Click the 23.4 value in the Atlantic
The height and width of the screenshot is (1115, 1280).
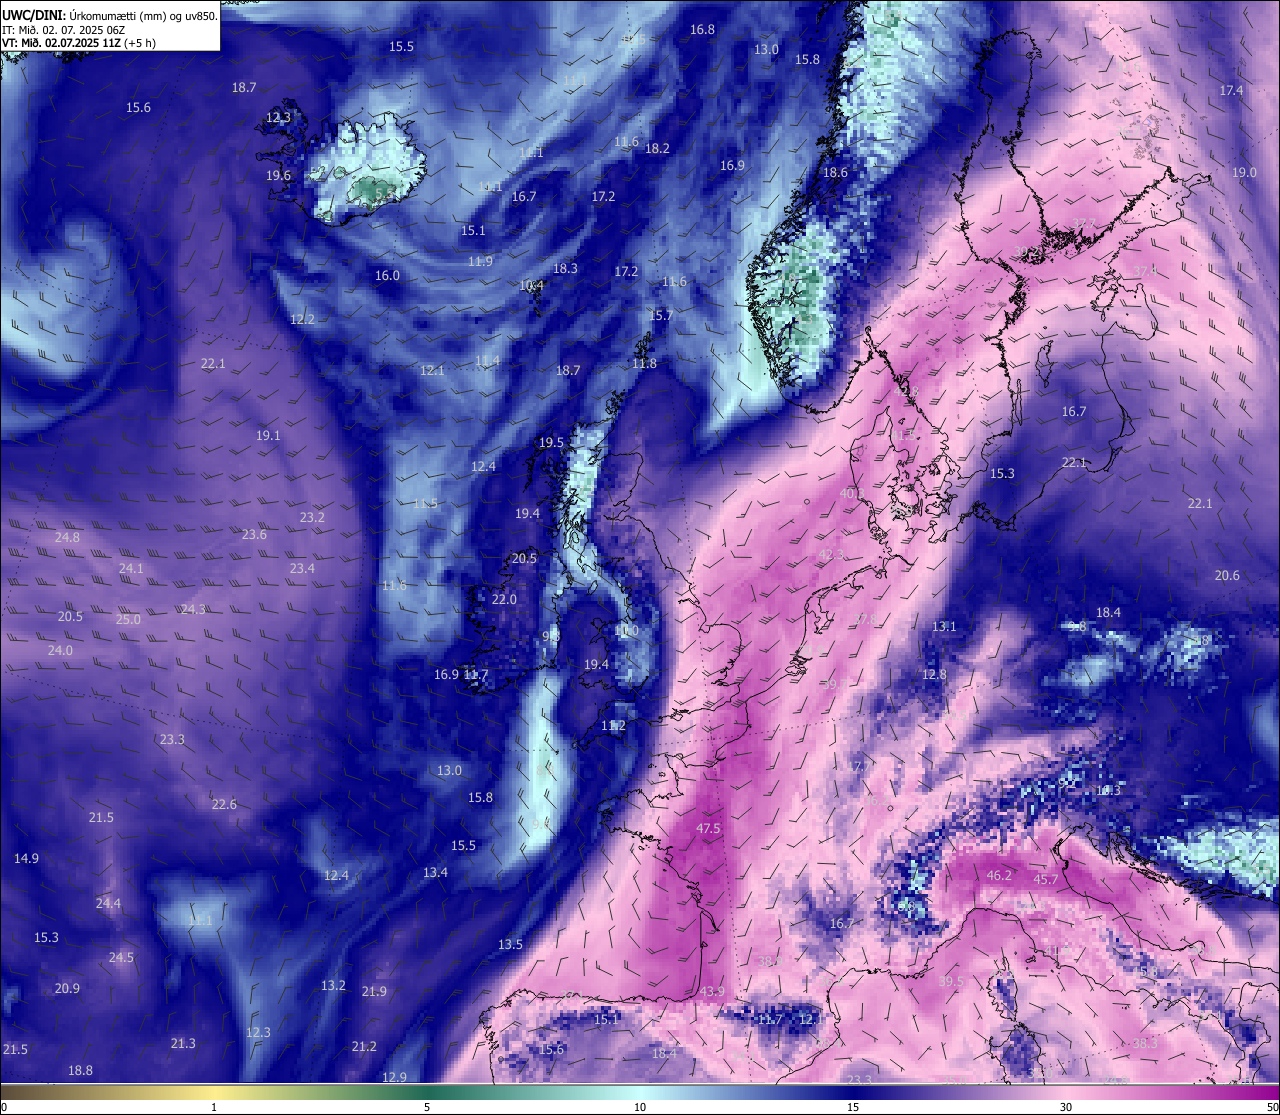302,569
